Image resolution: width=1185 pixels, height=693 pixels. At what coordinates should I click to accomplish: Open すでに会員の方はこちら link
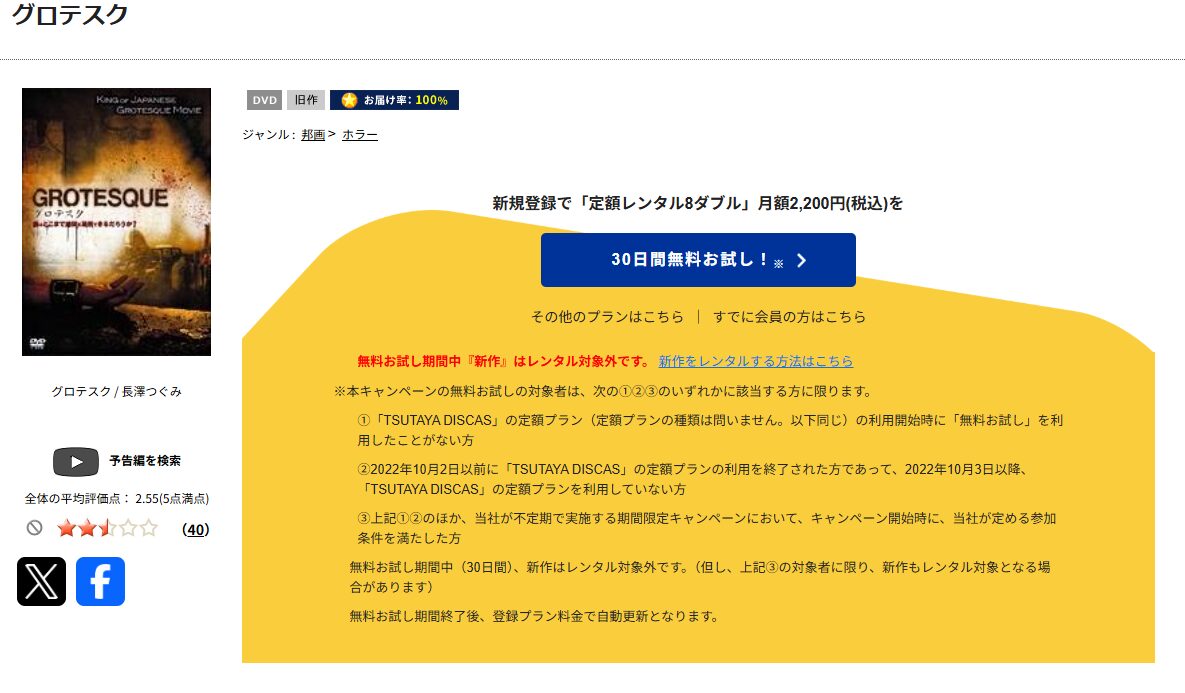coord(789,317)
